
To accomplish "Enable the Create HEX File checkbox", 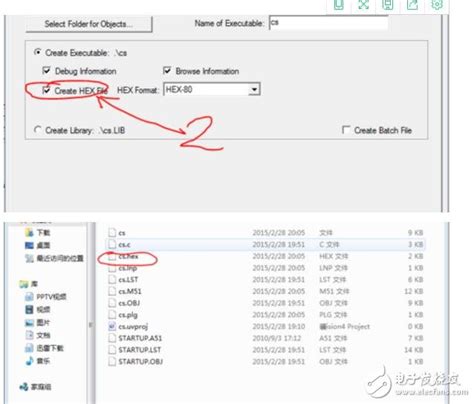I will [46, 90].
